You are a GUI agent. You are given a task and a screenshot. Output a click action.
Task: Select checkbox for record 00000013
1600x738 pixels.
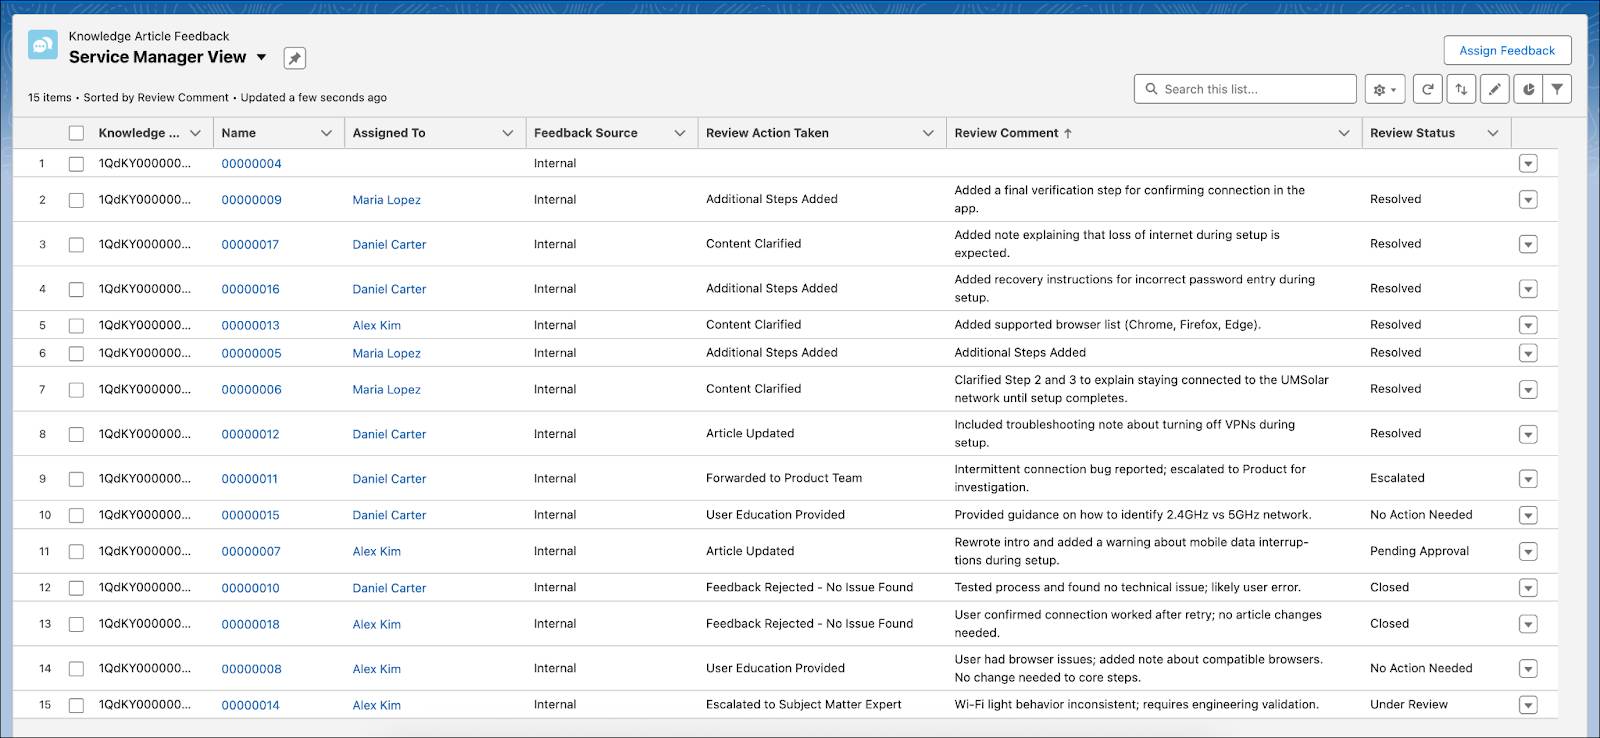(76, 325)
